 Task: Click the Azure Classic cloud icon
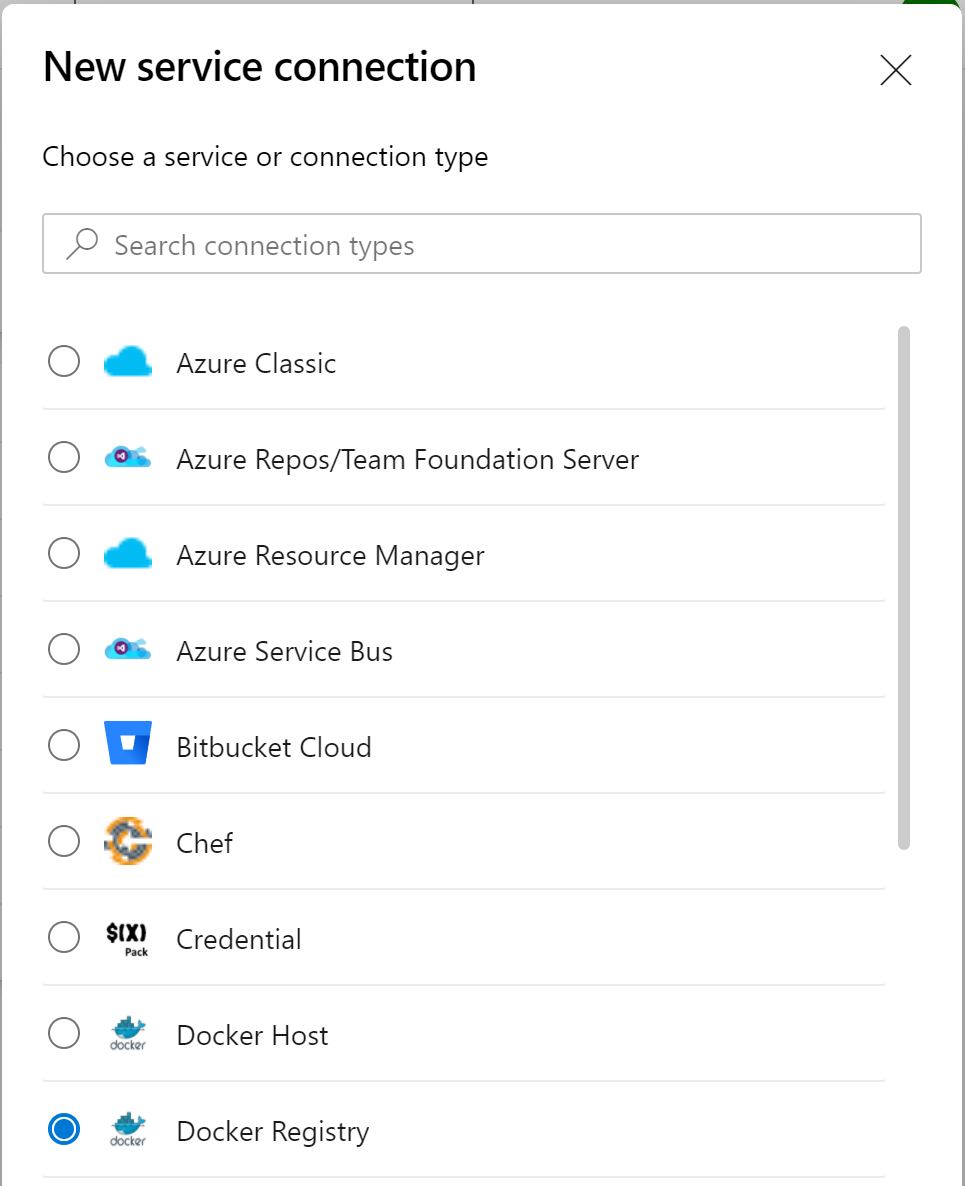[128, 362]
